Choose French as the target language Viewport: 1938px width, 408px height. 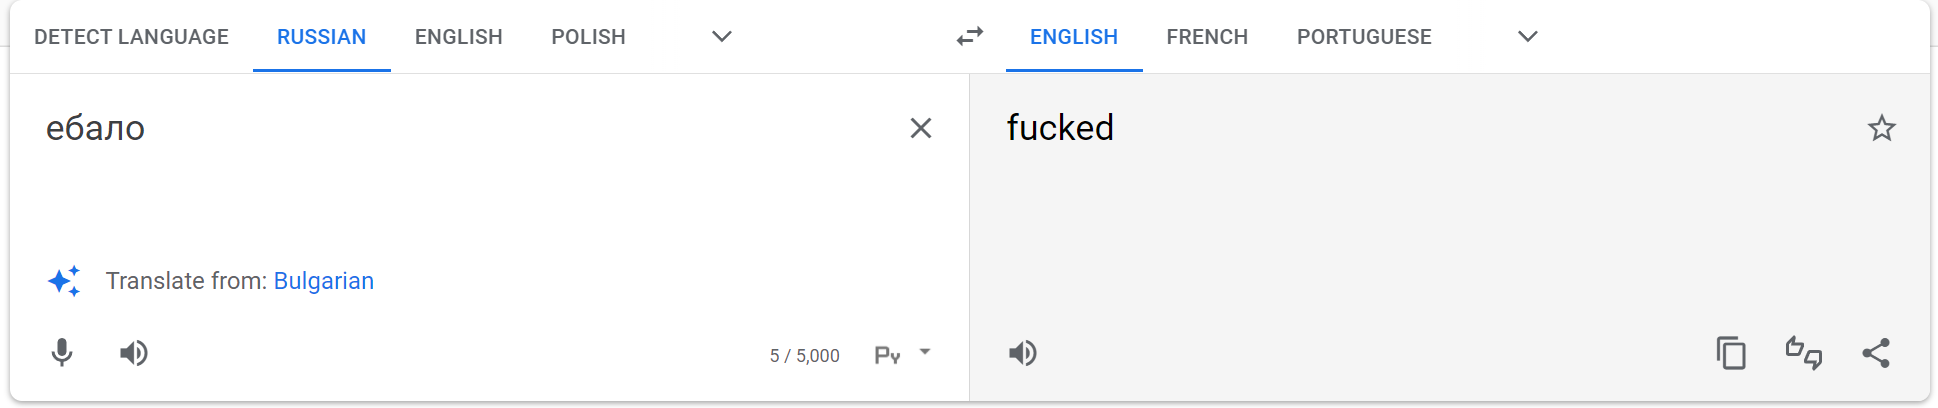[1207, 37]
